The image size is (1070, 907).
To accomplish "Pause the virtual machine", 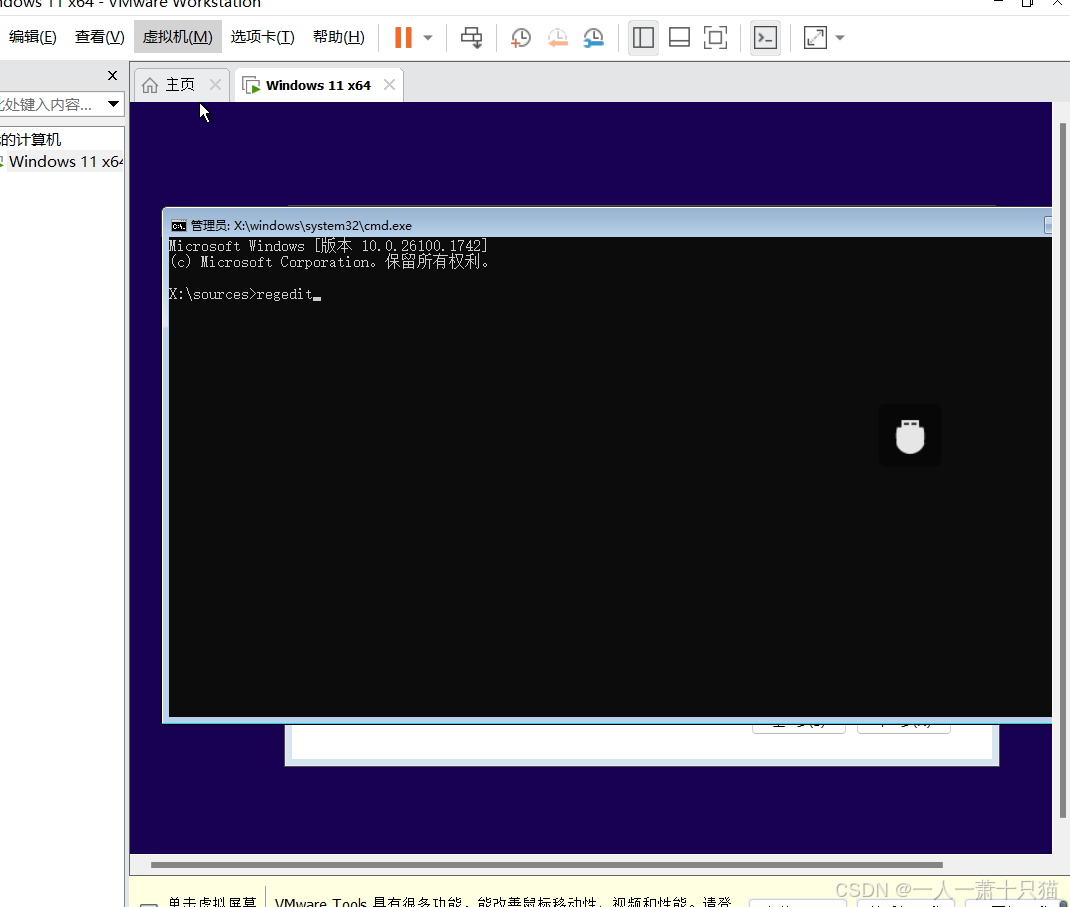I will click(x=403, y=38).
